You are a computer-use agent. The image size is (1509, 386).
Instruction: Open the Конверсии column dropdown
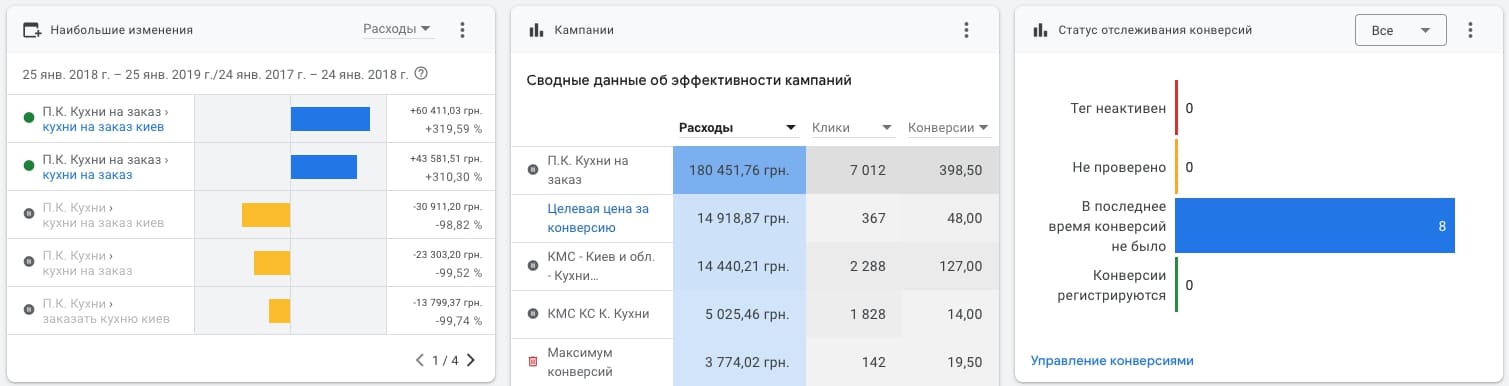948,127
